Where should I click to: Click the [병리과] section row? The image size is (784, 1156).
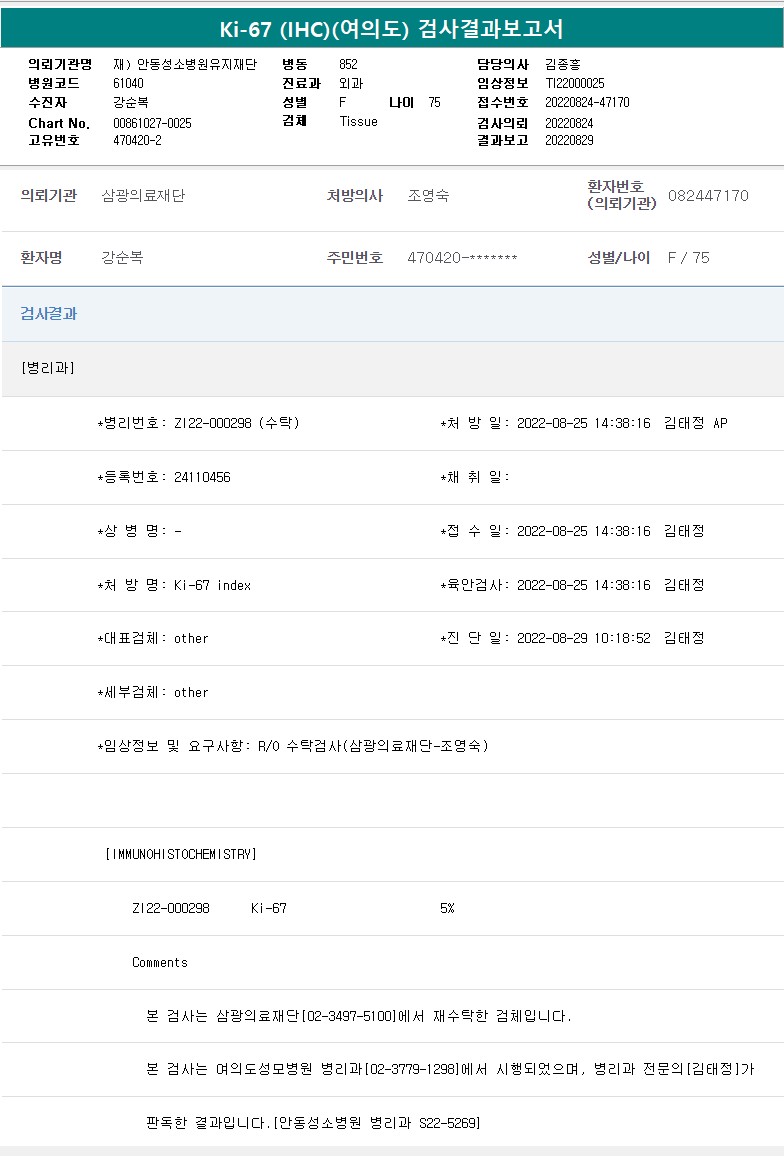click(x=48, y=368)
